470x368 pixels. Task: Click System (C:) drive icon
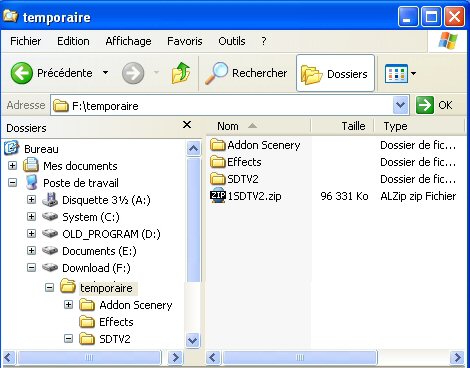(x=50, y=217)
